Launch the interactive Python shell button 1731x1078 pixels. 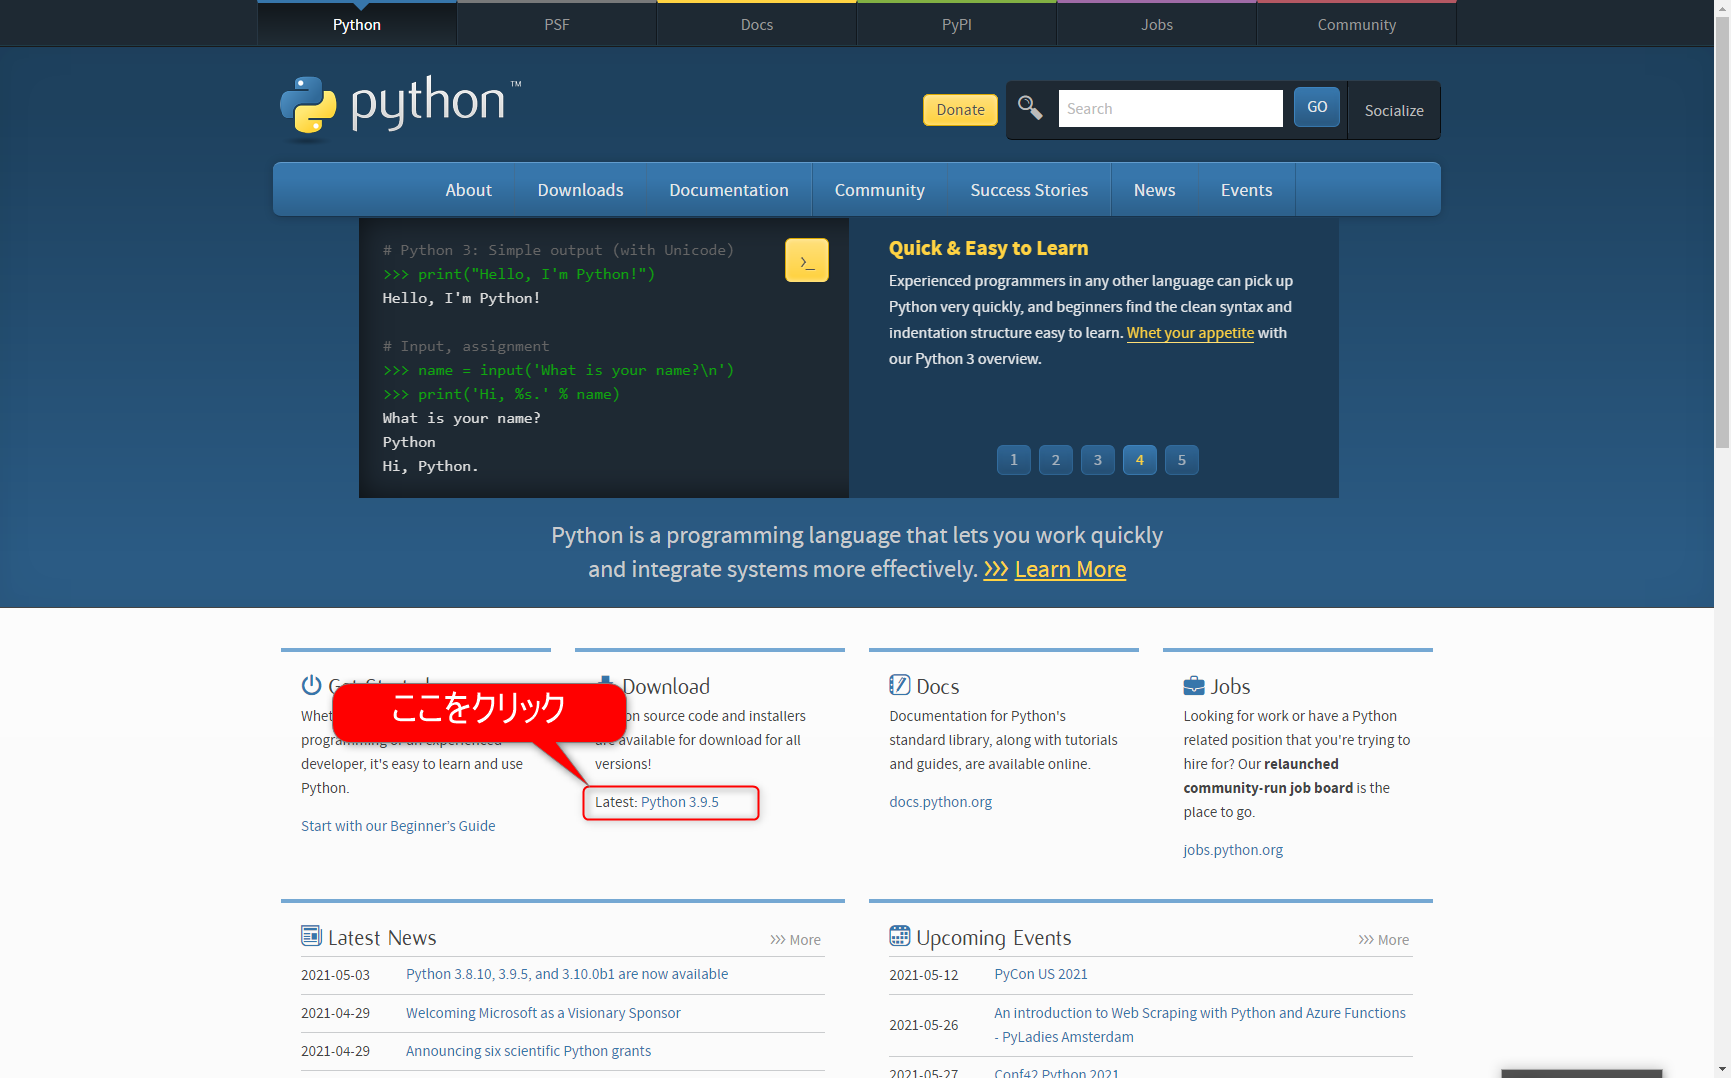806,260
